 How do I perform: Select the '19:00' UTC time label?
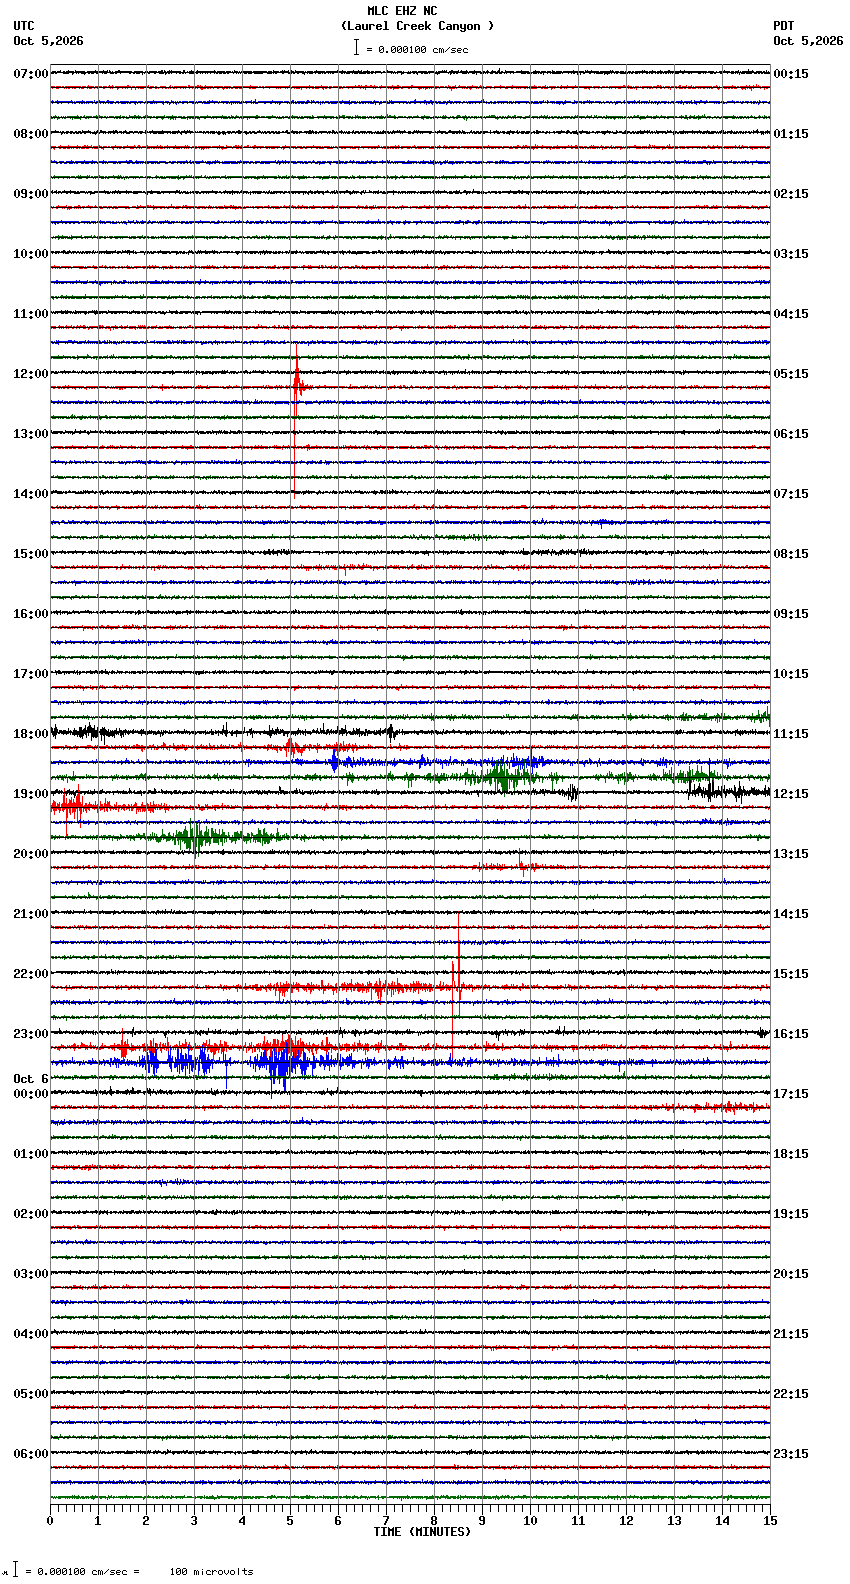[31, 794]
